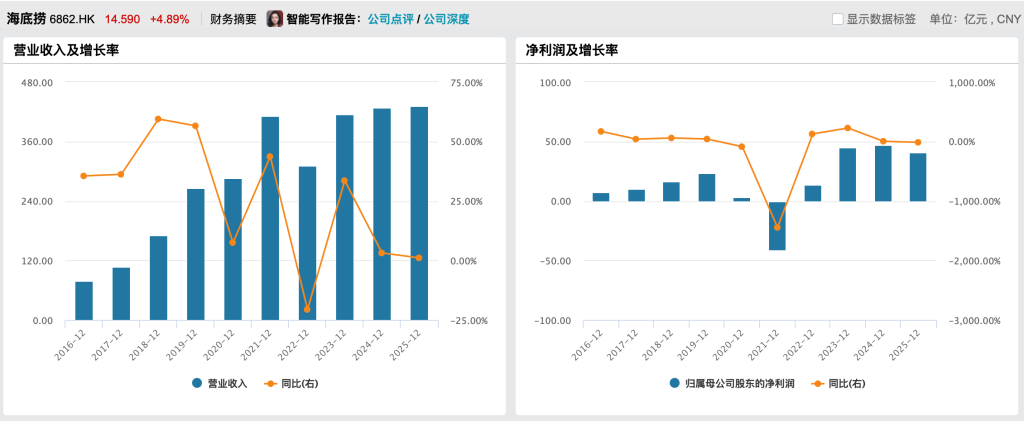Click the smart writing report avatar icon
This screenshot has height=421, width=1024.
click(x=275, y=19)
